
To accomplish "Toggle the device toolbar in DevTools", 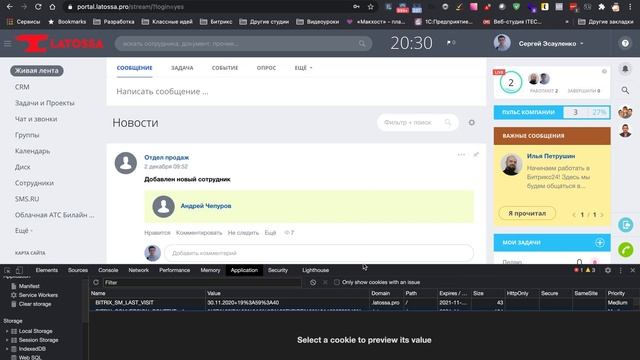I will click(19, 270).
